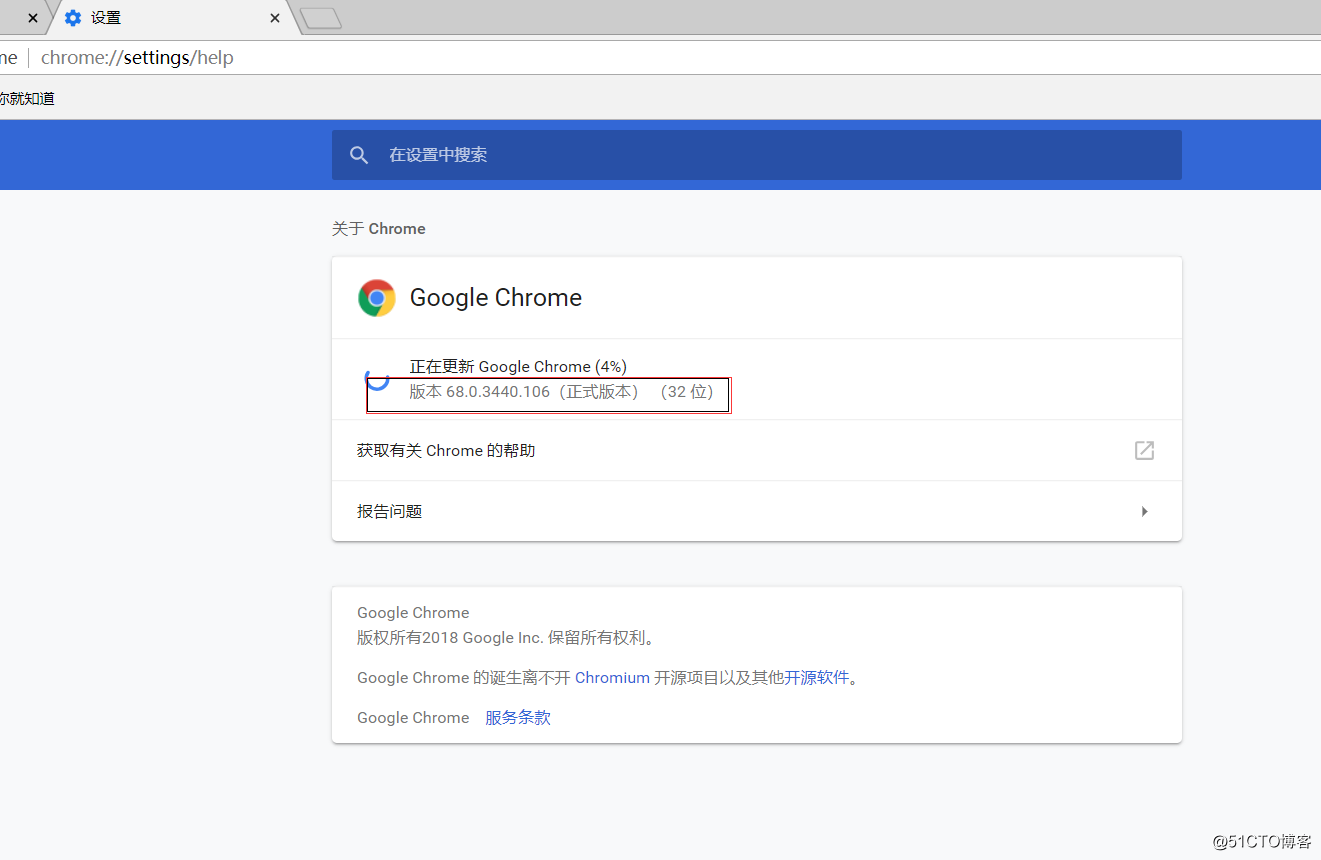Click the update progress spinner icon
Screen dimensions: 1321x860
pyautogui.click(x=377, y=378)
